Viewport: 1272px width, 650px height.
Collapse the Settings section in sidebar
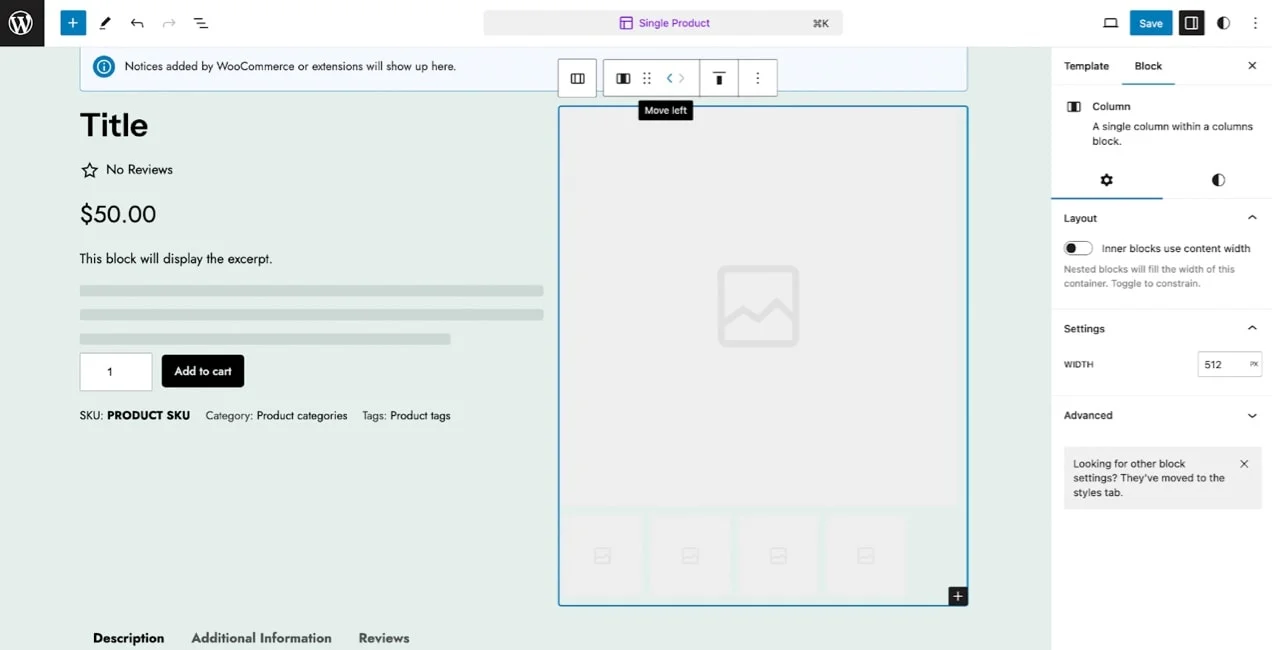1252,328
